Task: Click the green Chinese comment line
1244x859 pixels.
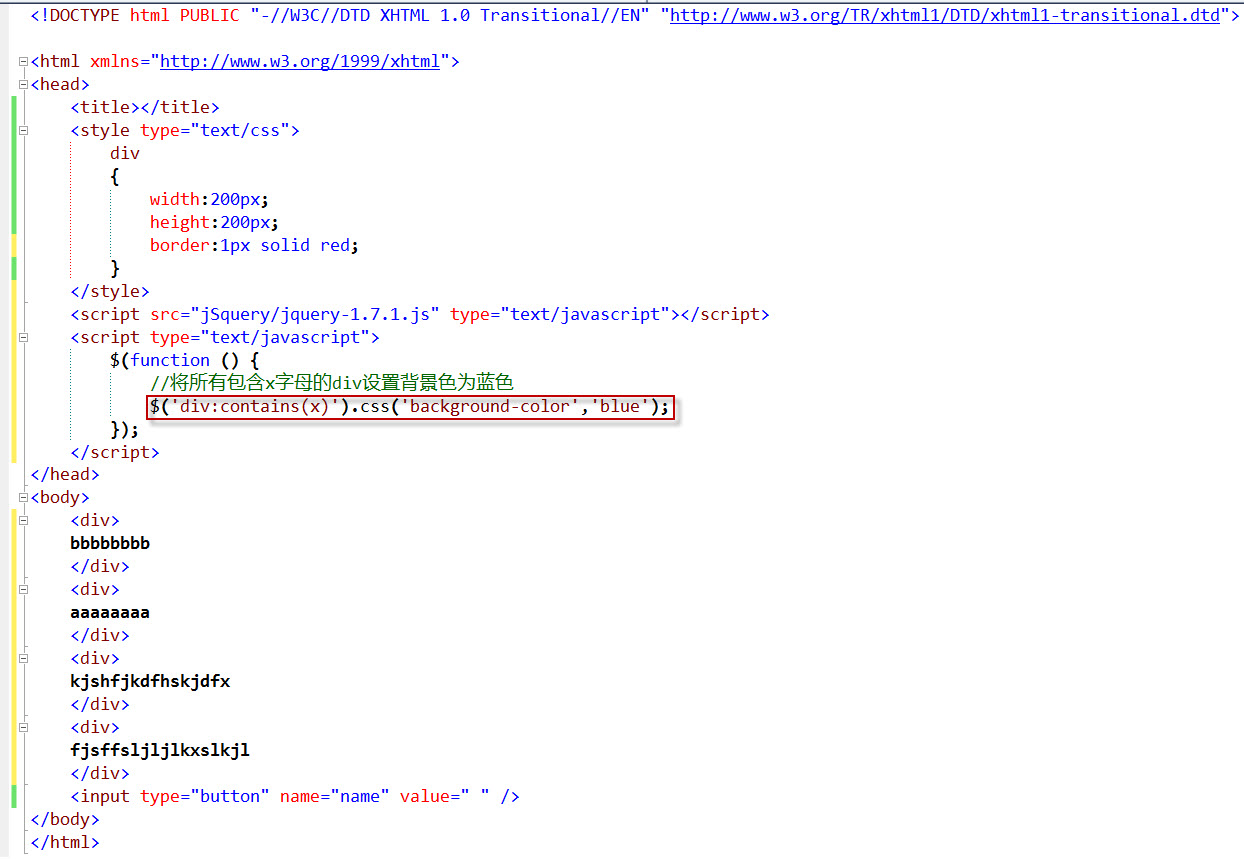Action: click(x=331, y=383)
